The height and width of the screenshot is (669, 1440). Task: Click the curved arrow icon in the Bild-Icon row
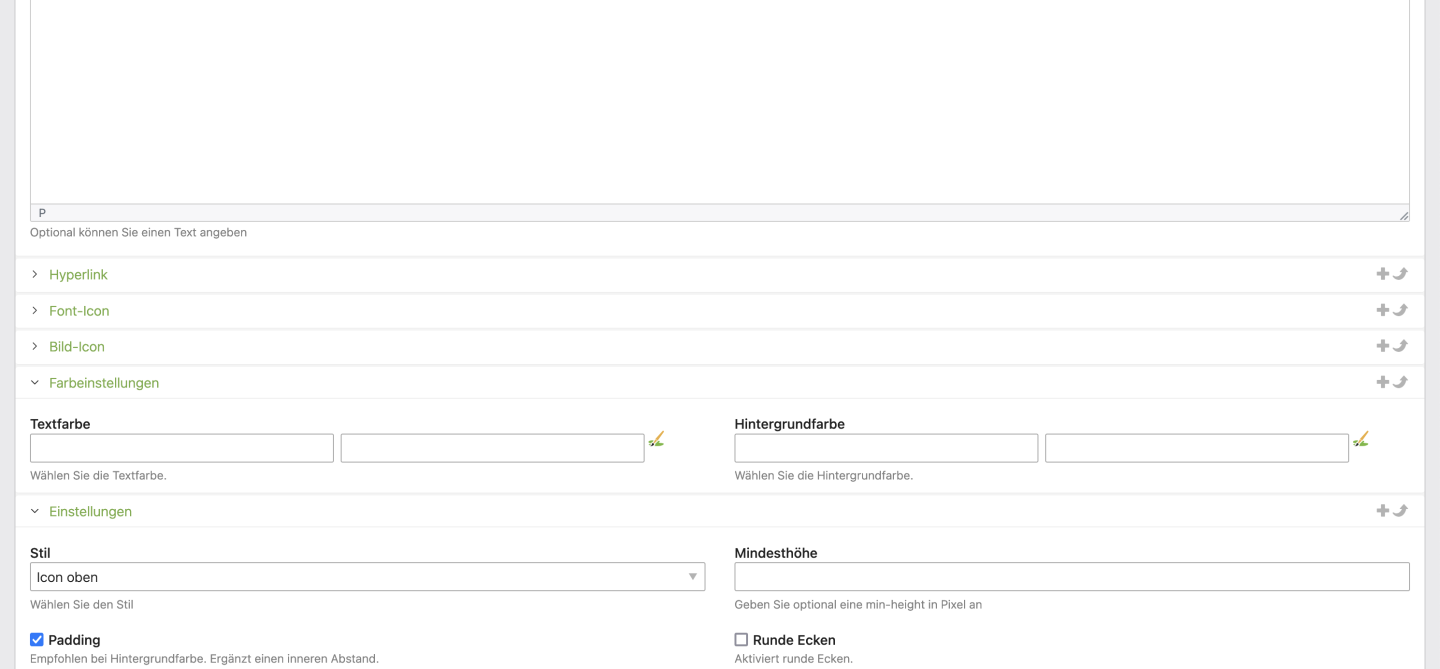[1400, 346]
